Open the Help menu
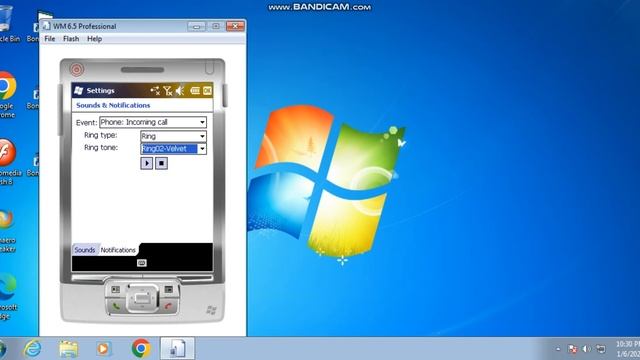 94,39
